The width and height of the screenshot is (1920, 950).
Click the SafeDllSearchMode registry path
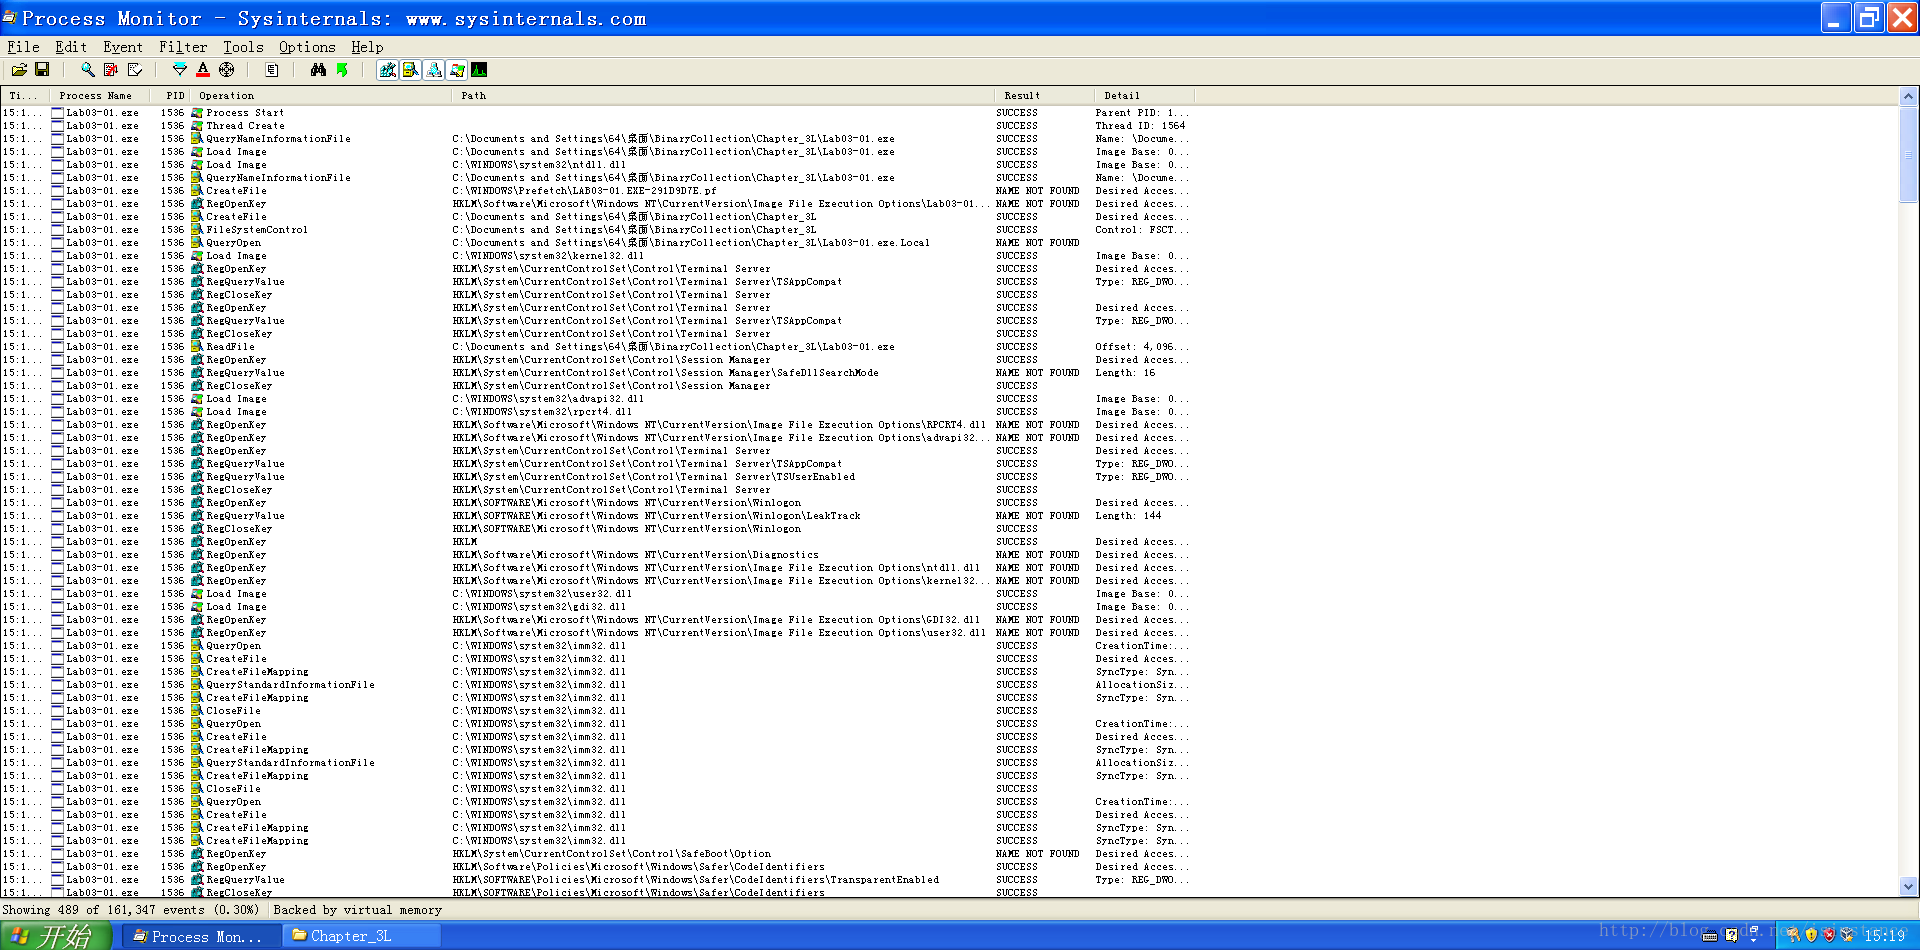coord(666,373)
